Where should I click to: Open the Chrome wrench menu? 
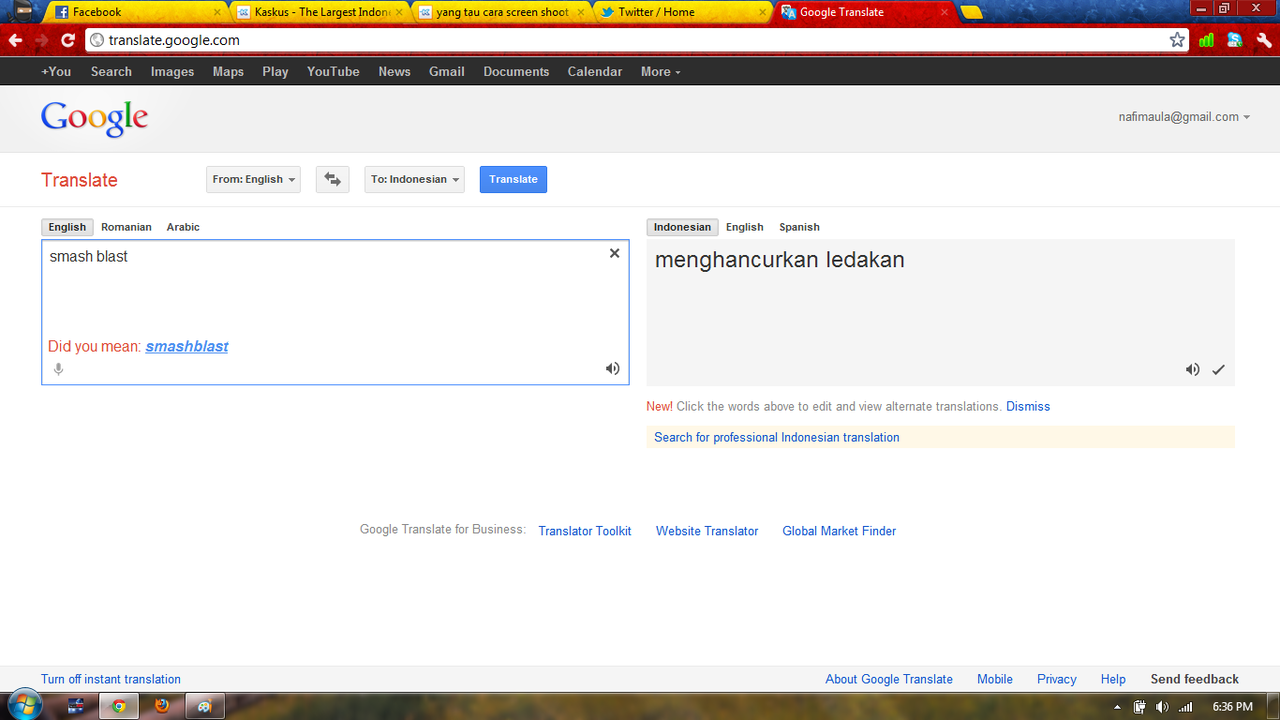tap(1264, 40)
